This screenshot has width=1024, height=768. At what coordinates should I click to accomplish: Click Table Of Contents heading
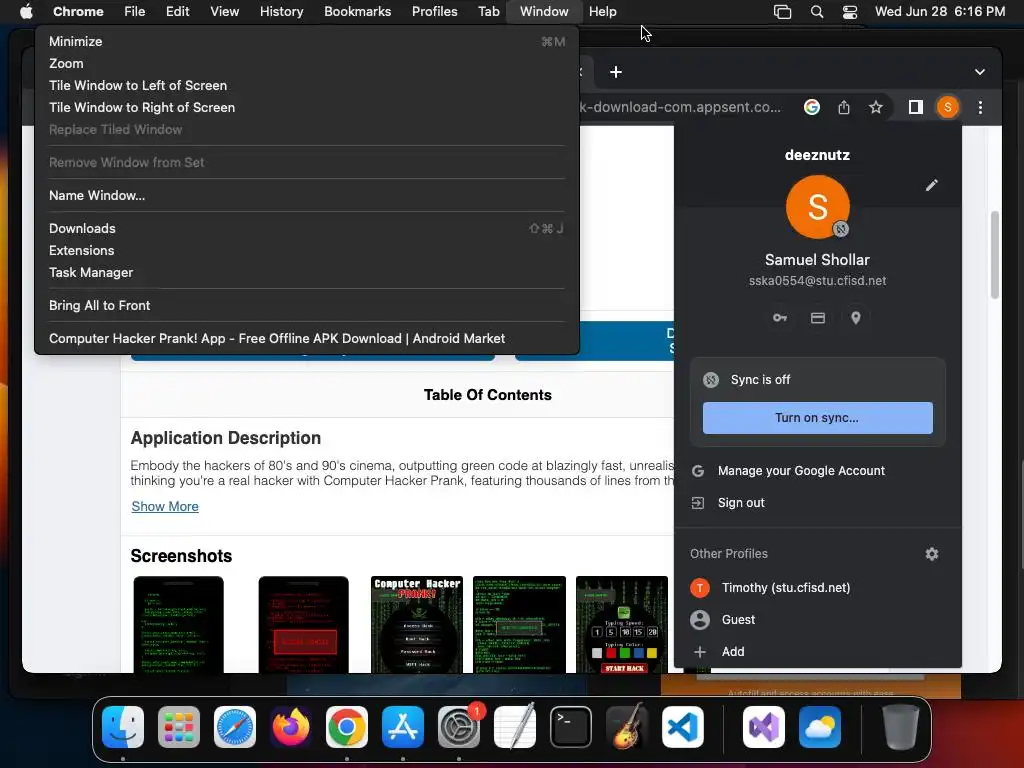click(487, 395)
